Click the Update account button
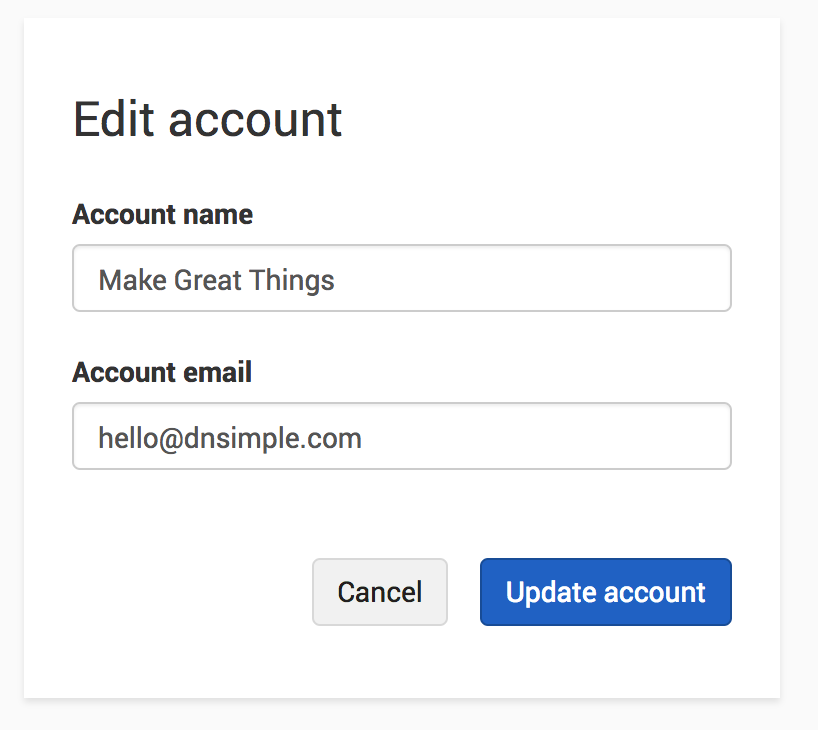Screen dimensions: 818x730 [605, 592]
